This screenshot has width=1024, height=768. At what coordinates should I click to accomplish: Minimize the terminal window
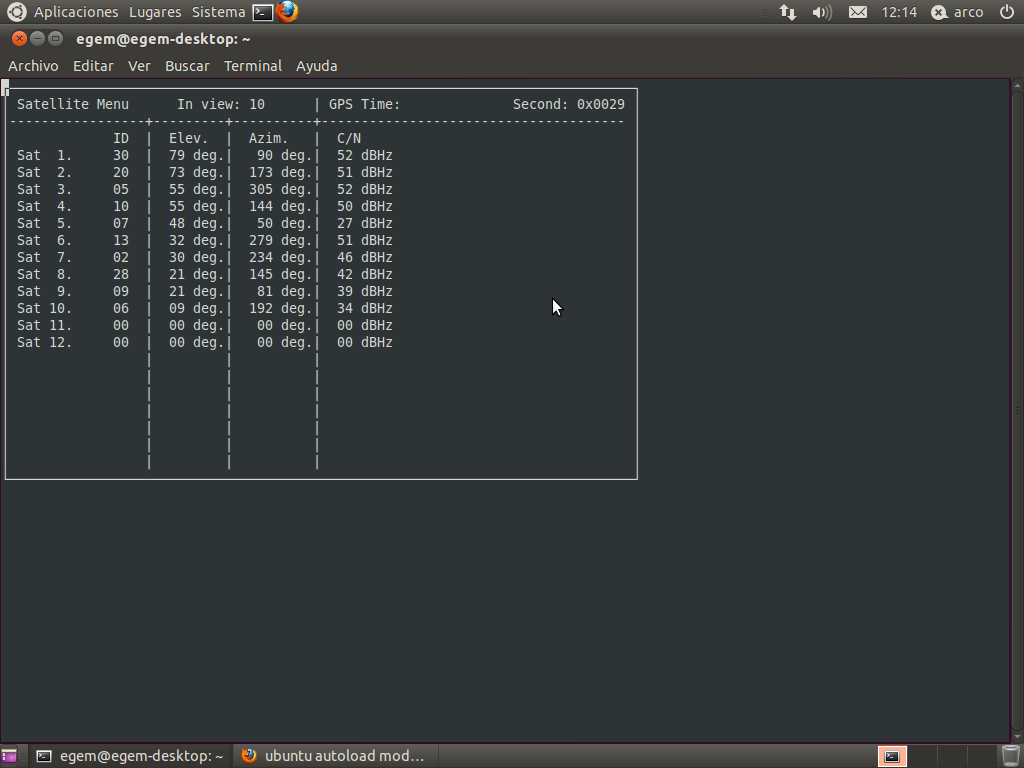(37, 39)
